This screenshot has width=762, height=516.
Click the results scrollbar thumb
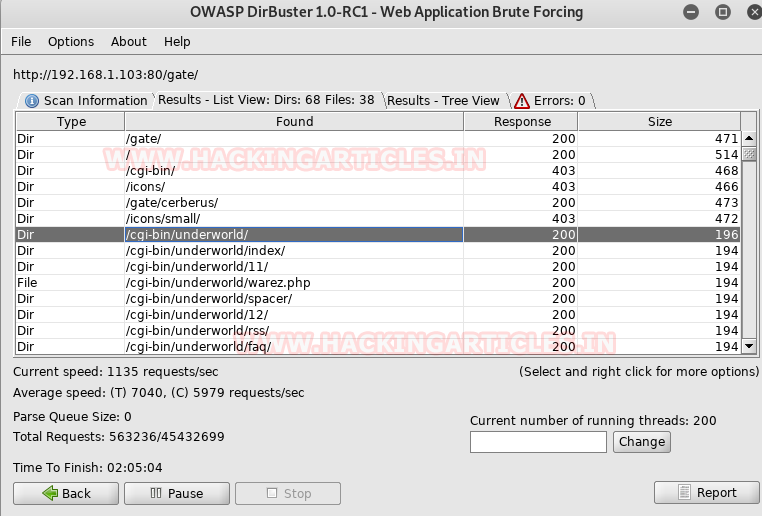[x=749, y=155]
